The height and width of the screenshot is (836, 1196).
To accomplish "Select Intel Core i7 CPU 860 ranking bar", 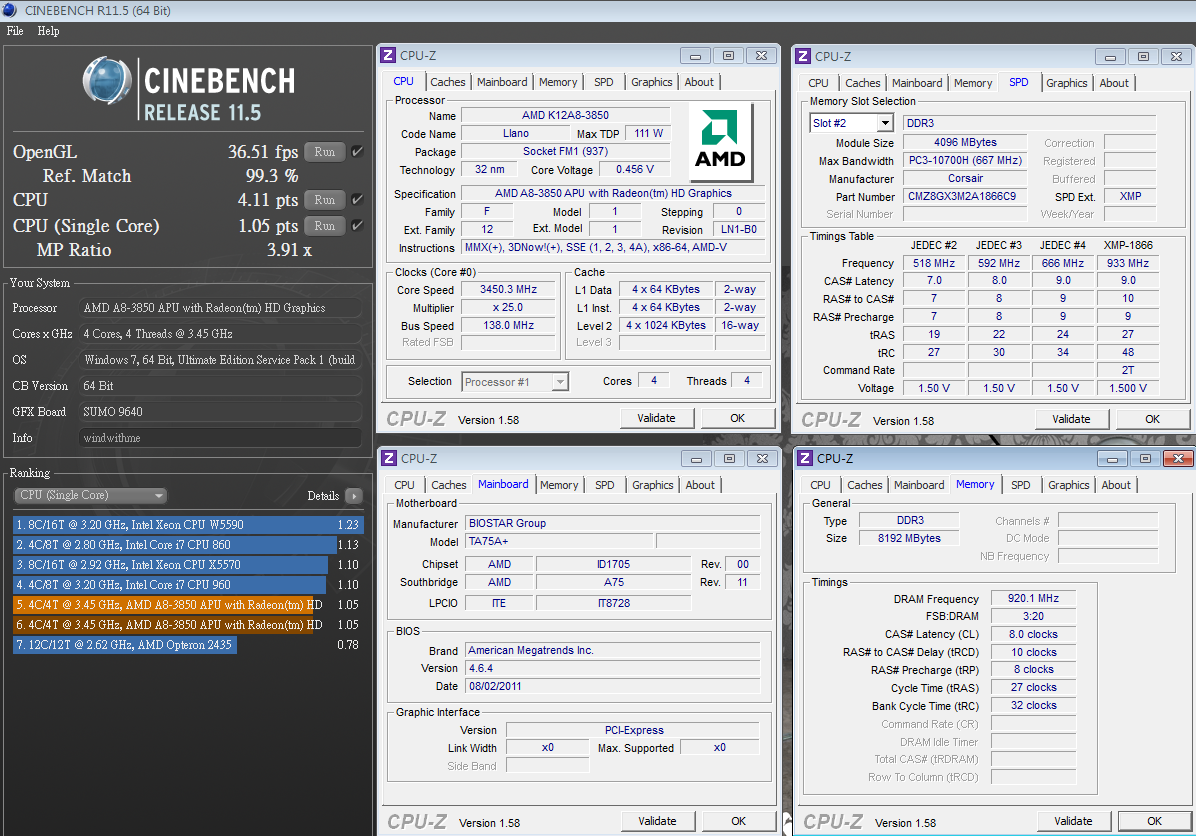I will pyautogui.click(x=175, y=545).
